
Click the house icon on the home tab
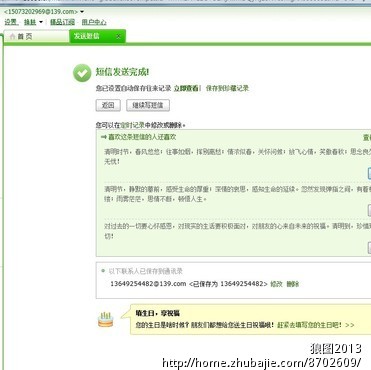click(x=12, y=36)
